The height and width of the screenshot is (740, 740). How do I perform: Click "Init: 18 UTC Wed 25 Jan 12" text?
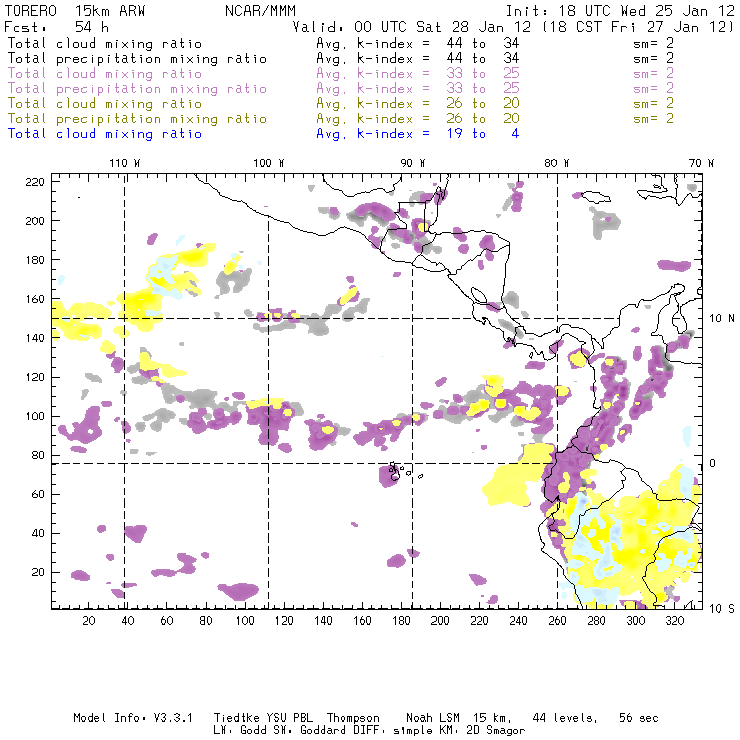[x=620, y=11]
